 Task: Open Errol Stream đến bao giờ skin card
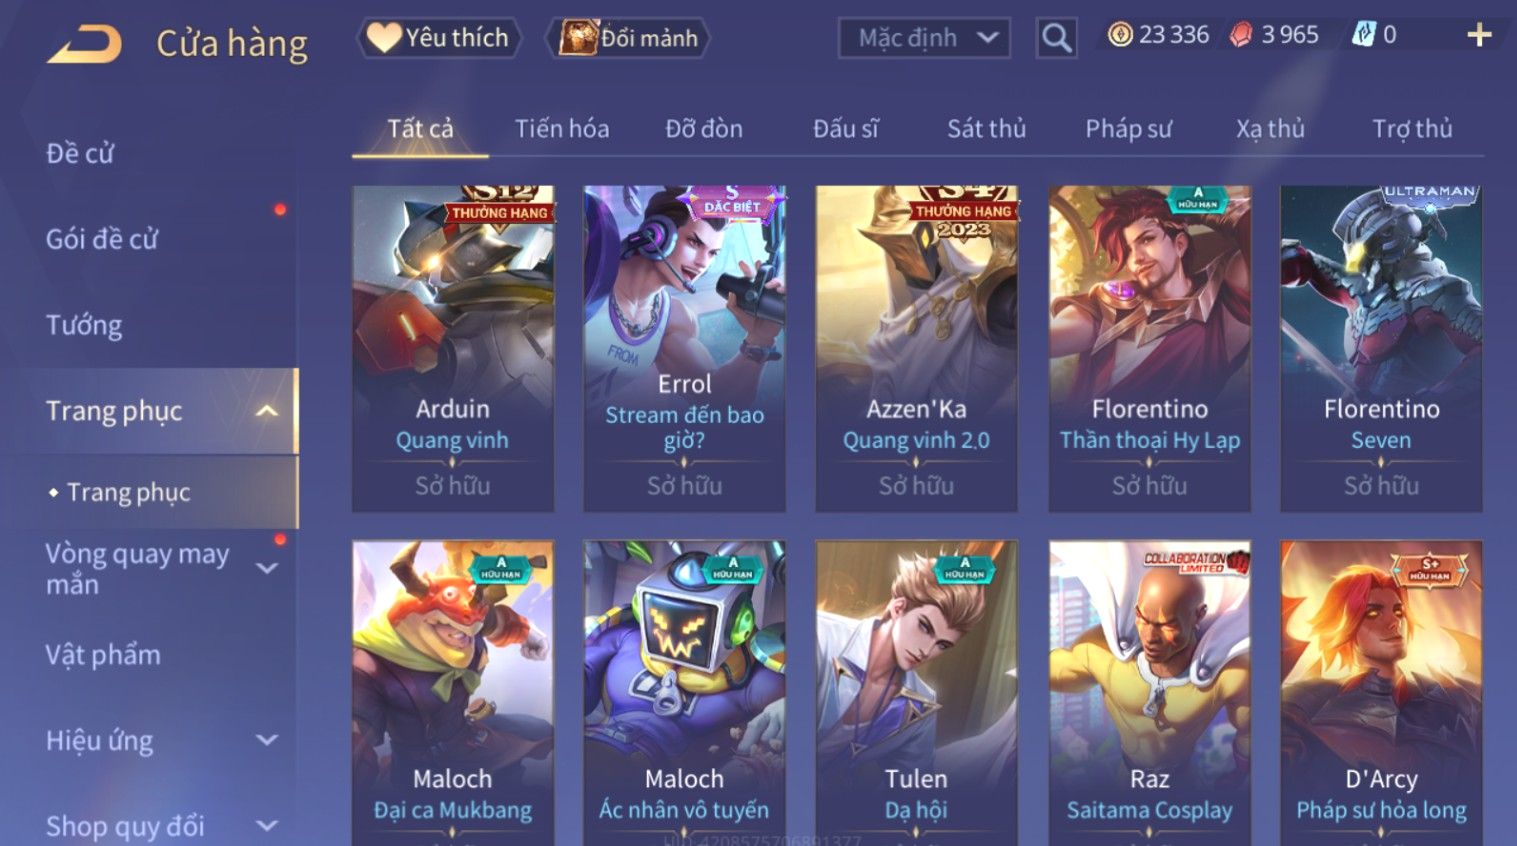[x=684, y=348]
